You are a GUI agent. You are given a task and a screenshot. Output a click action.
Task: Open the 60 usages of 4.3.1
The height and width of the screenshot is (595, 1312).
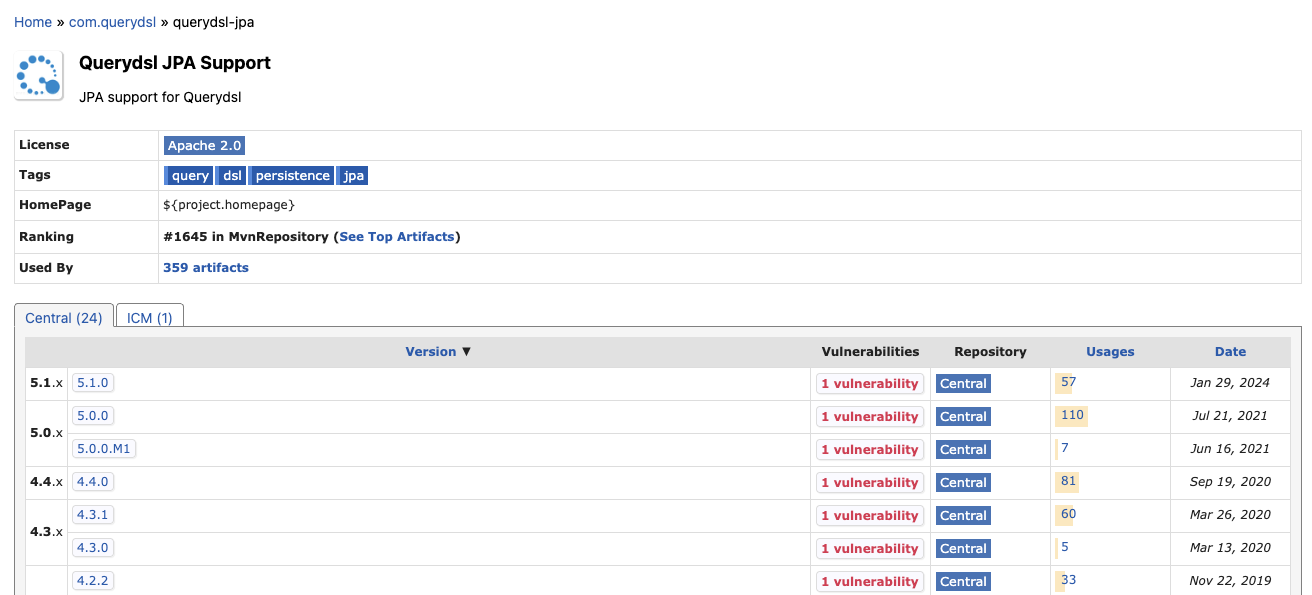(1068, 514)
